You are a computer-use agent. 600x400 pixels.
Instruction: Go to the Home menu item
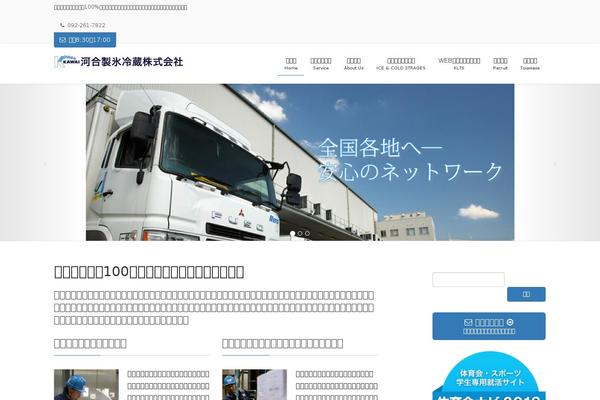[x=291, y=64]
